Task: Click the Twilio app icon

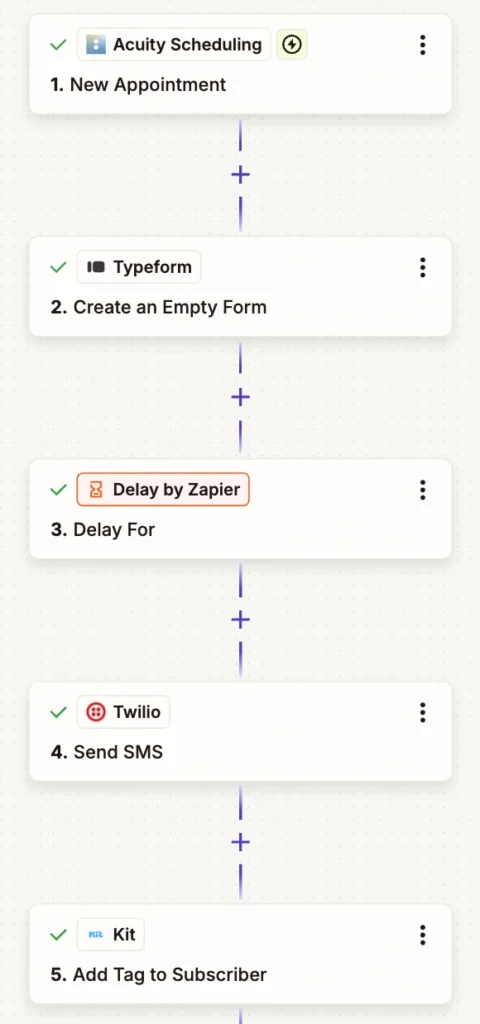Action: (96, 712)
